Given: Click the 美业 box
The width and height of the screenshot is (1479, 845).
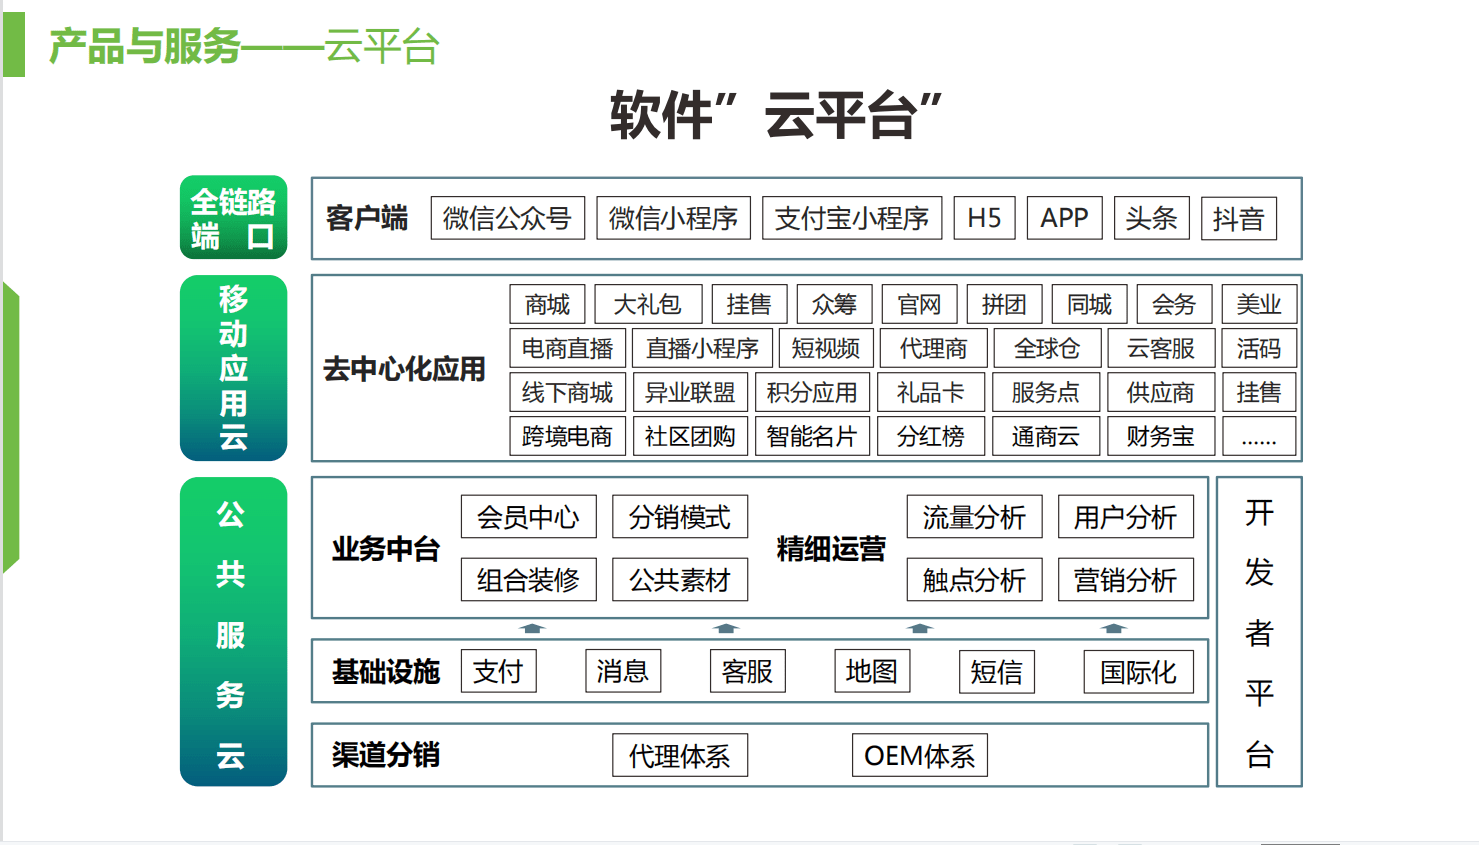Looking at the screenshot, I should point(1259,304).
